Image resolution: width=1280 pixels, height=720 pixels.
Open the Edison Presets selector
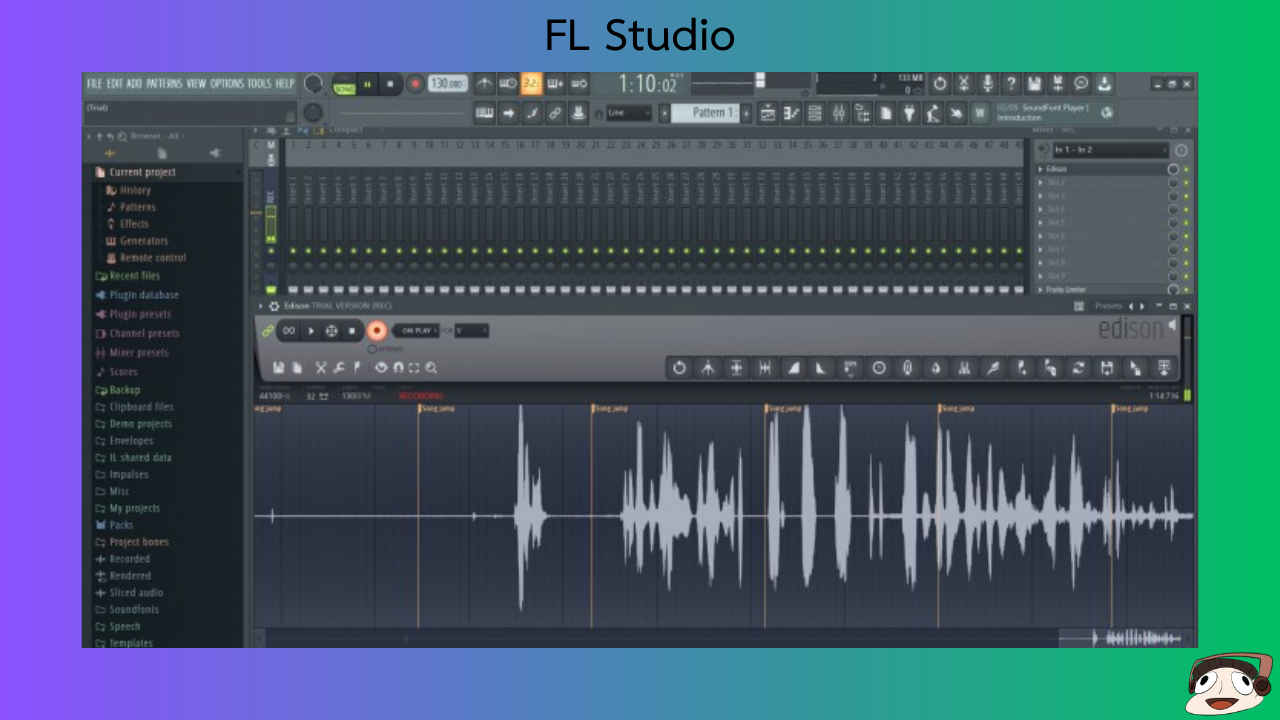click(1107, 306)
